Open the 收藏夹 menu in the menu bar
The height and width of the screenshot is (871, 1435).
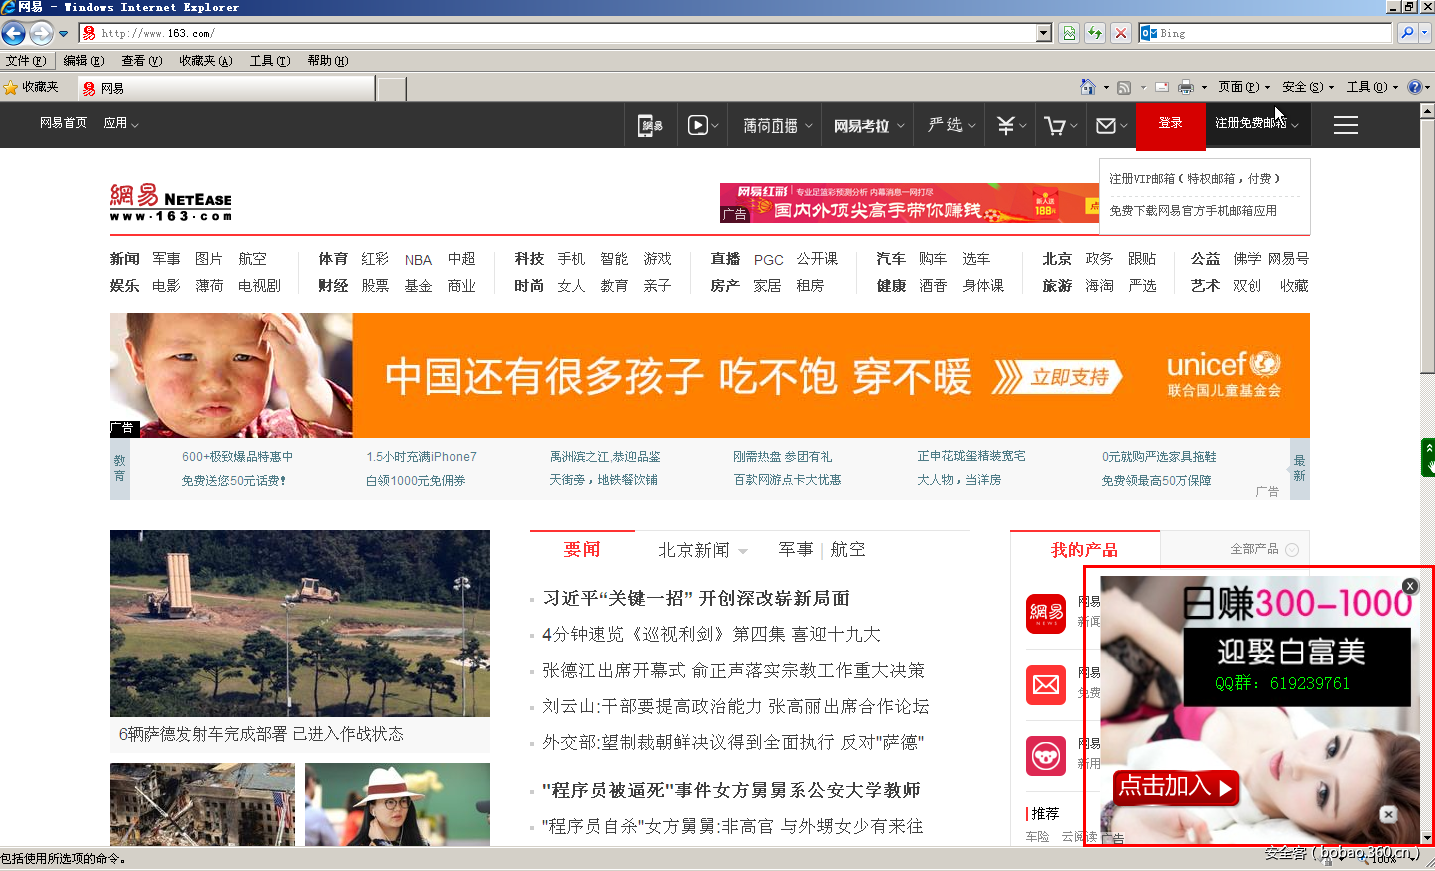pos(205,60)
